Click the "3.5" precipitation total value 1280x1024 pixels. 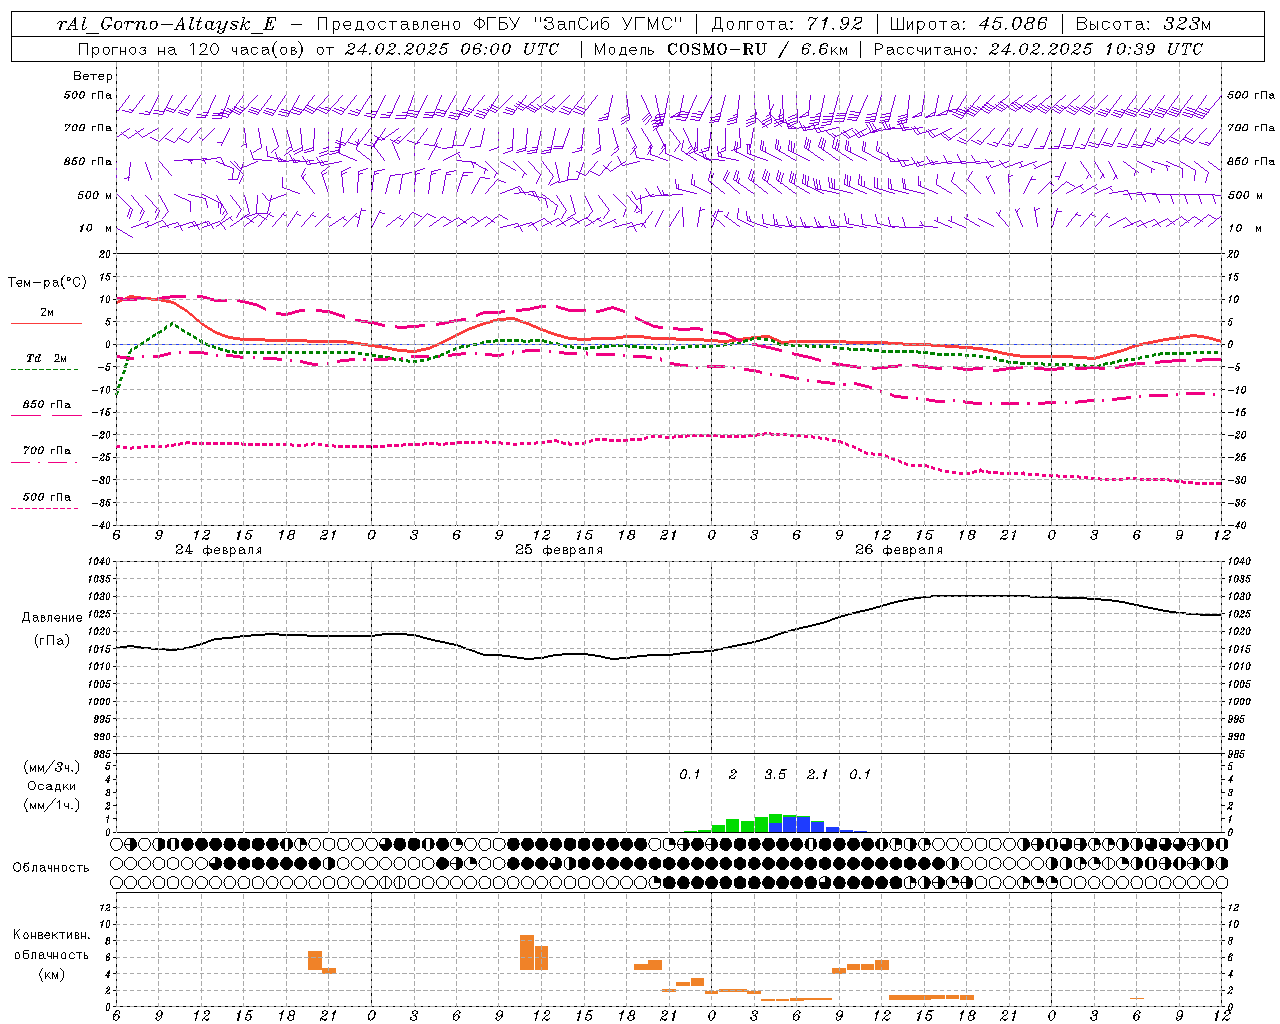pyautogui.click(x=775, y=774)
